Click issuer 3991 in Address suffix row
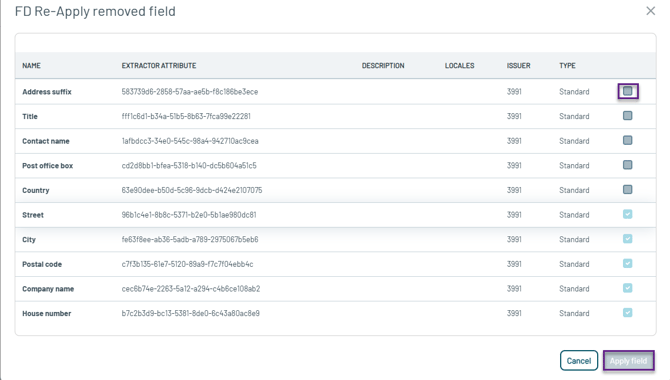 (514, 91)
